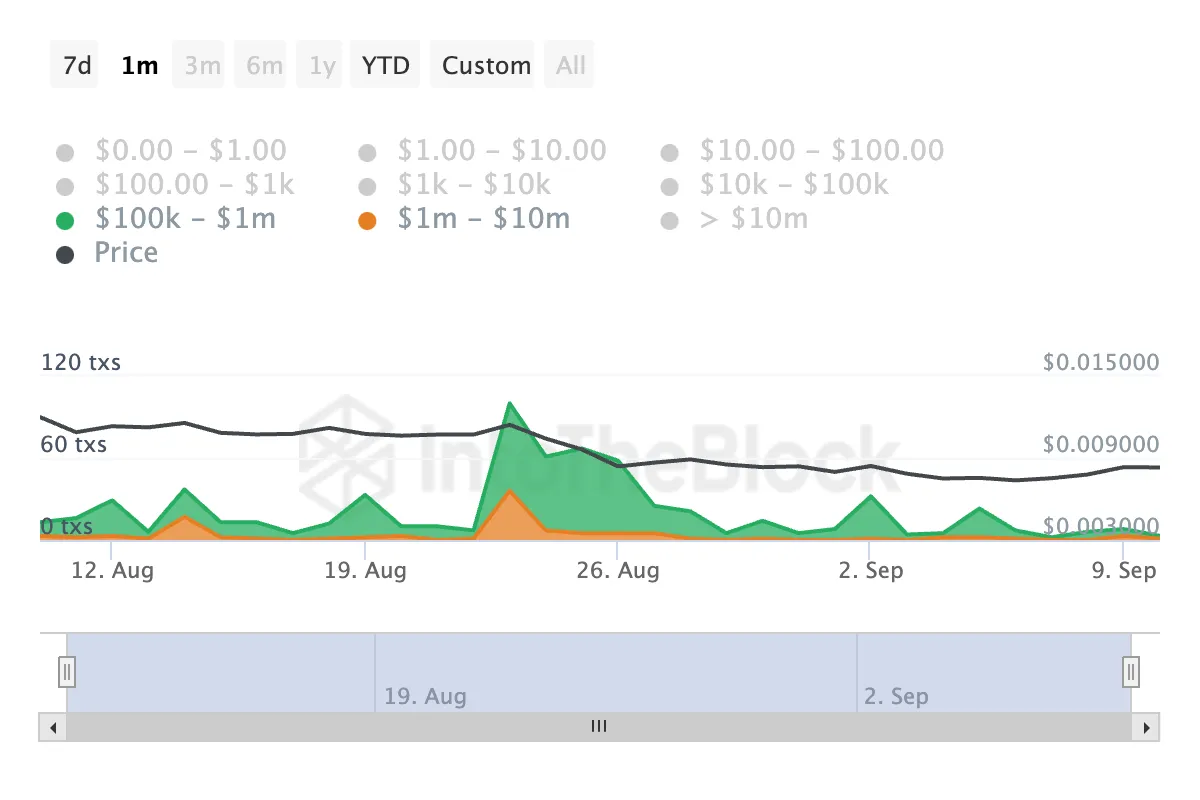Click the navigator area near 19. Aug
Viewport: 1200px width, 800px height.
425,696
